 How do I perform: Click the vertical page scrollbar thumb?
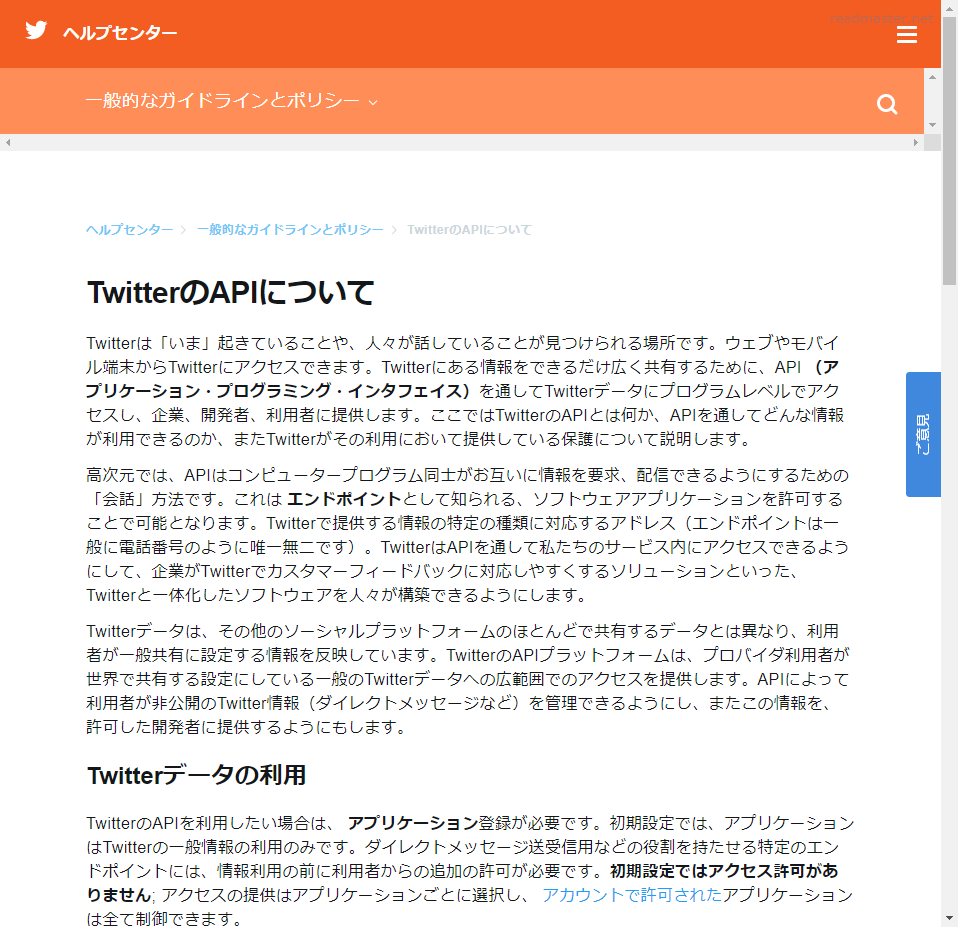click(949, 150)
